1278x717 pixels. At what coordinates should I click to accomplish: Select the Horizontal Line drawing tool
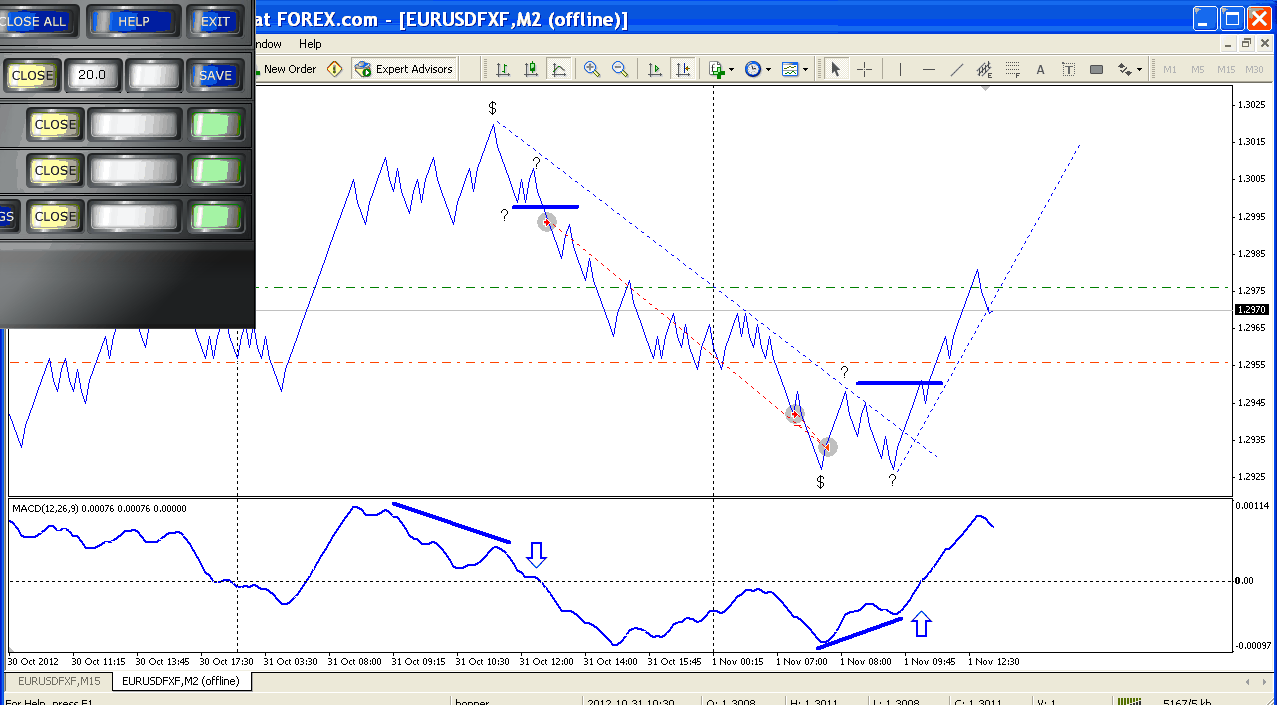928,69
